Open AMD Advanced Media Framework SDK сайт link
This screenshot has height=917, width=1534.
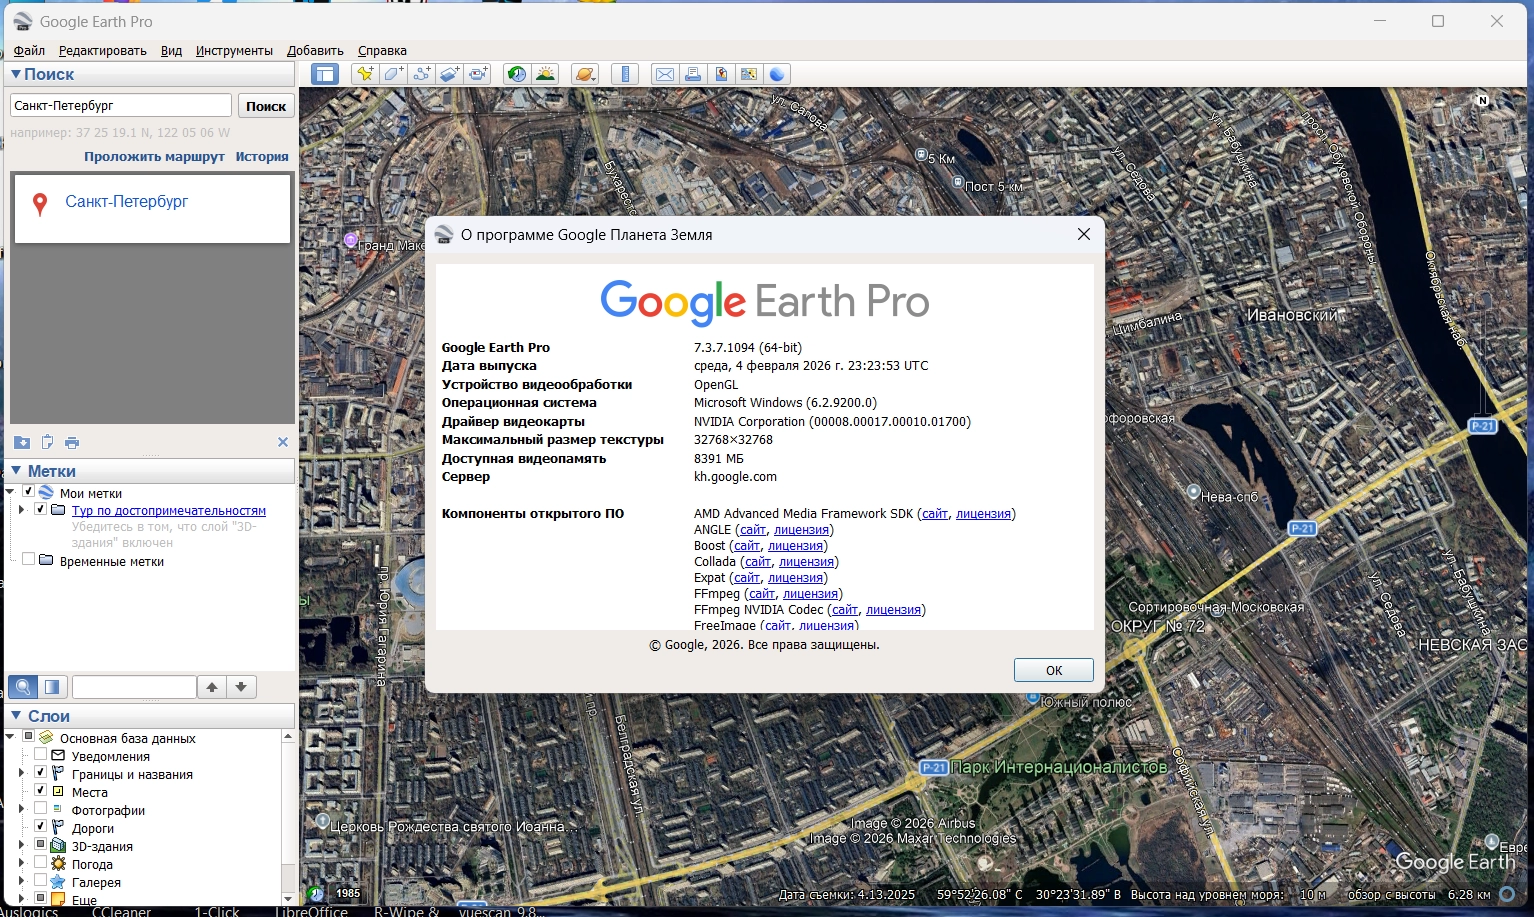pyautogui.click(x=935, y=513)
